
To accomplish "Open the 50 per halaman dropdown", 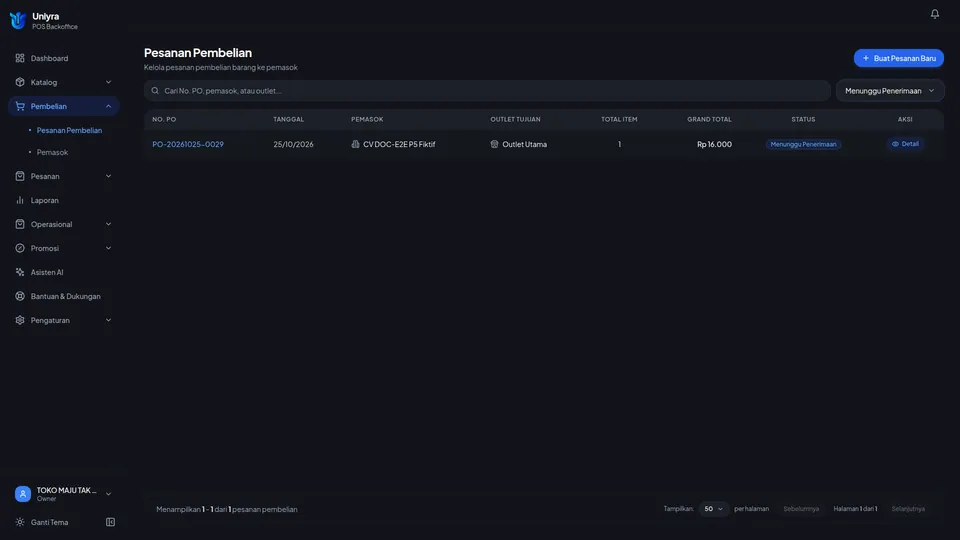I will pyautogui.click(x=713, y=509).
